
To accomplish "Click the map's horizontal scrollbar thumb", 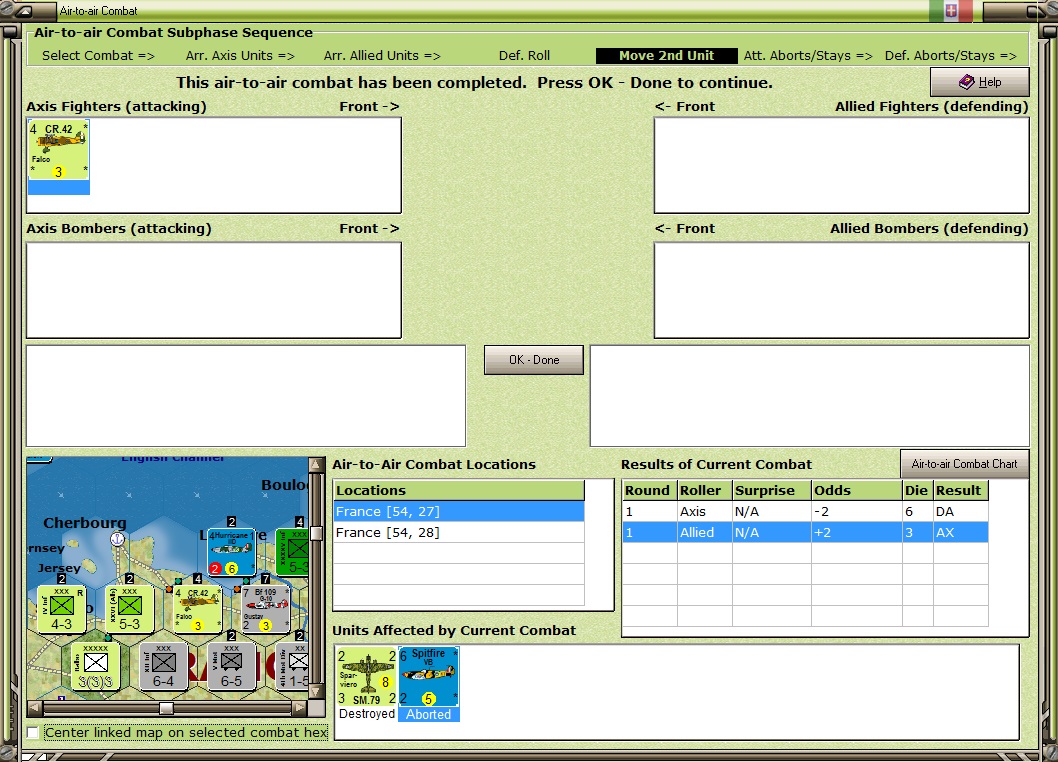I will [x=166, y=708].
